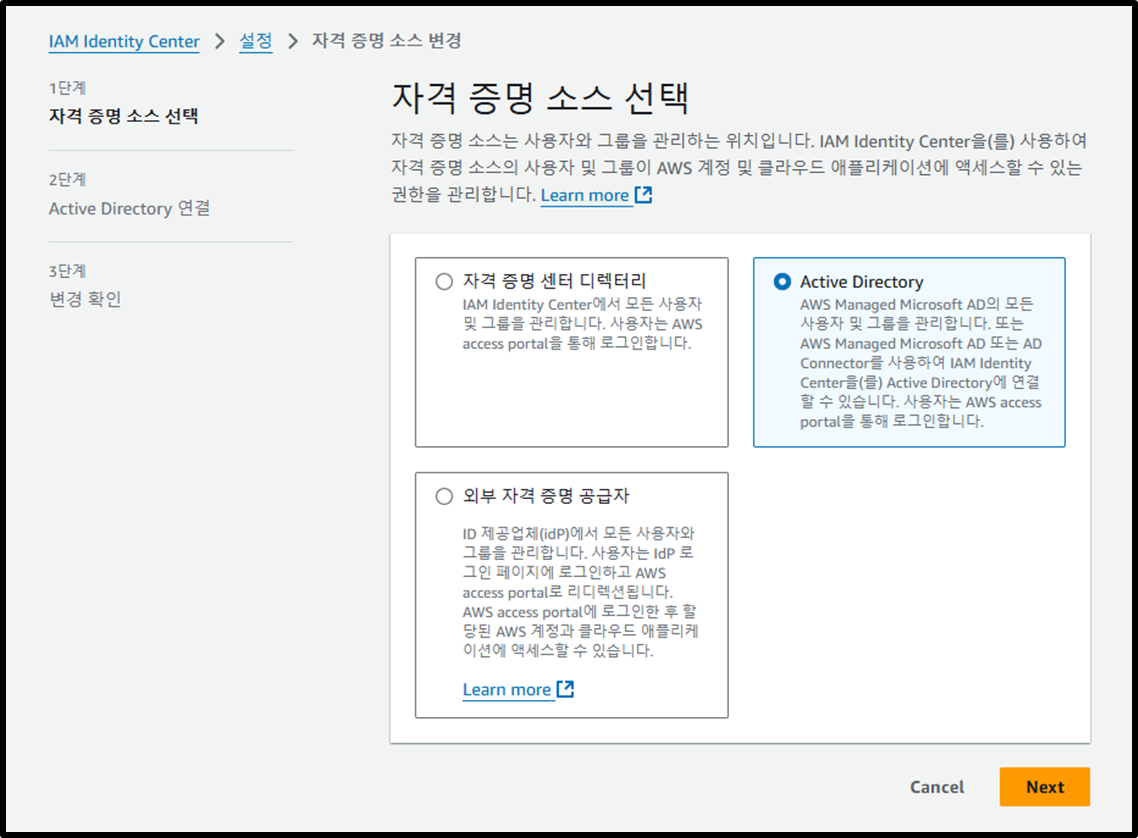The height and width of the screenshot is (838, 1138).
Task: Click the ID 제공업체(idP) description paragraph
Action: click(x=580, y=592)
